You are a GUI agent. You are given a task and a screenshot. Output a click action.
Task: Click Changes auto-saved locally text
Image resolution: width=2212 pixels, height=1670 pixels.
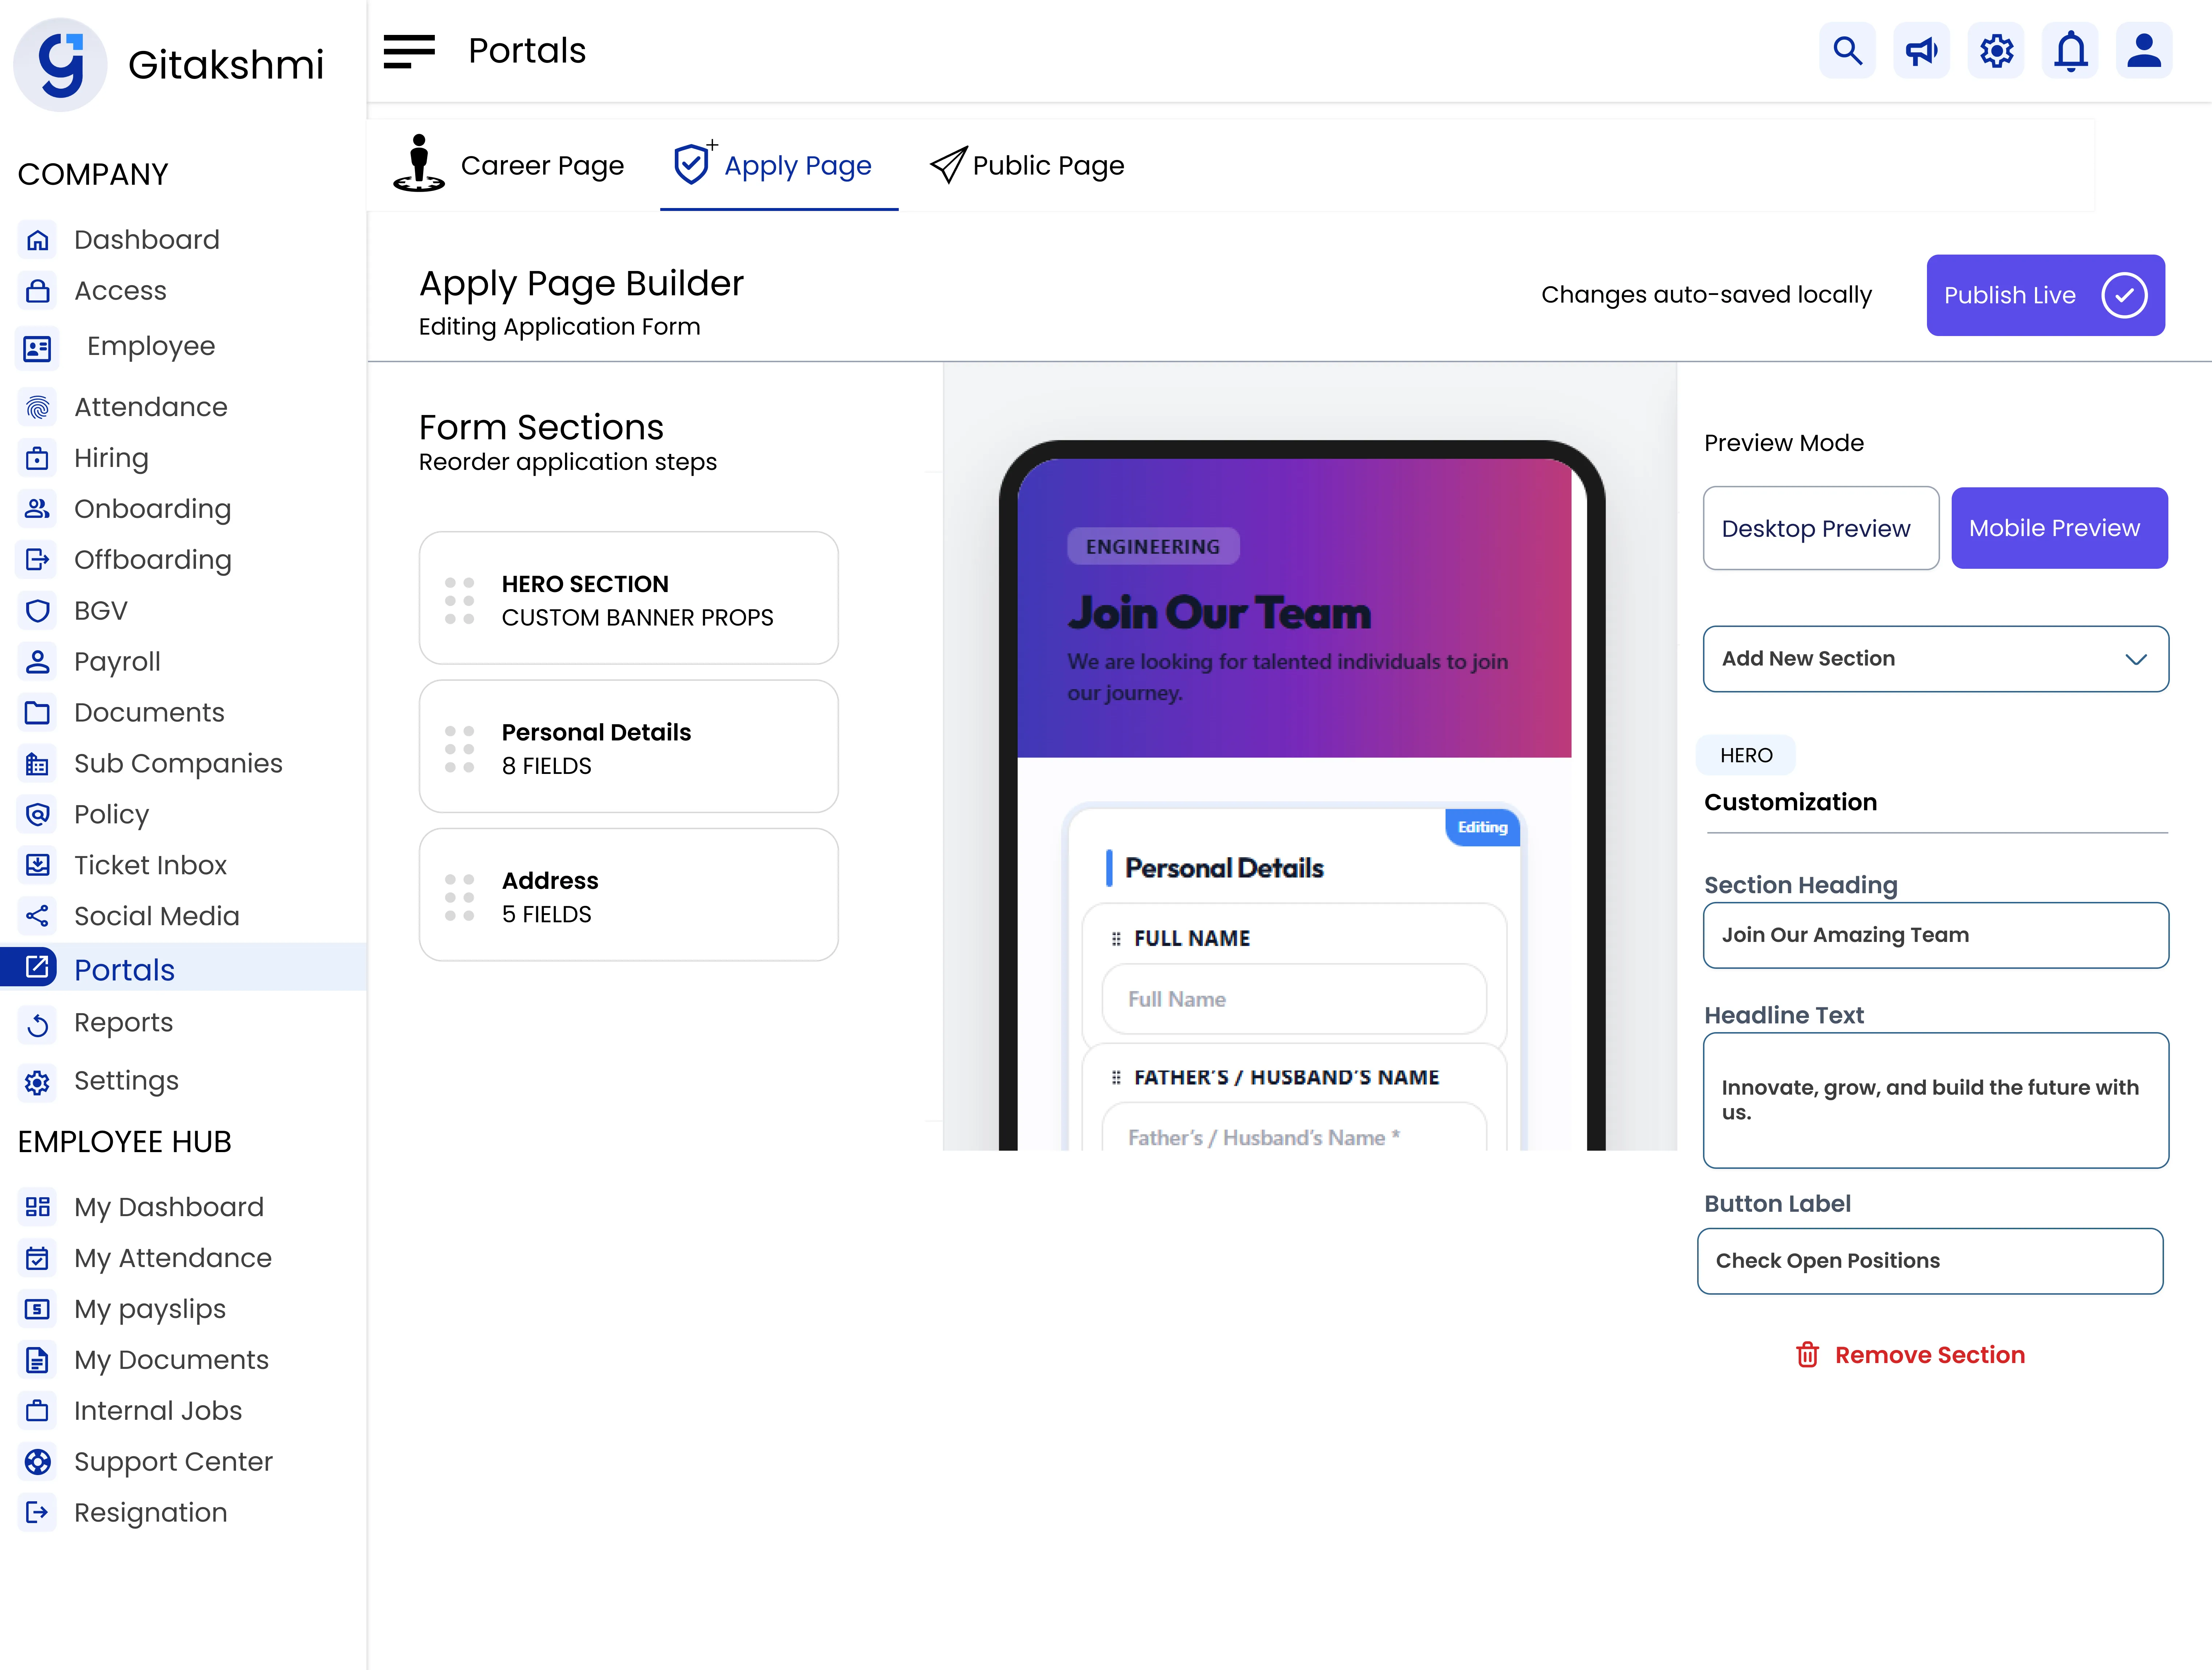[1706, 295]
